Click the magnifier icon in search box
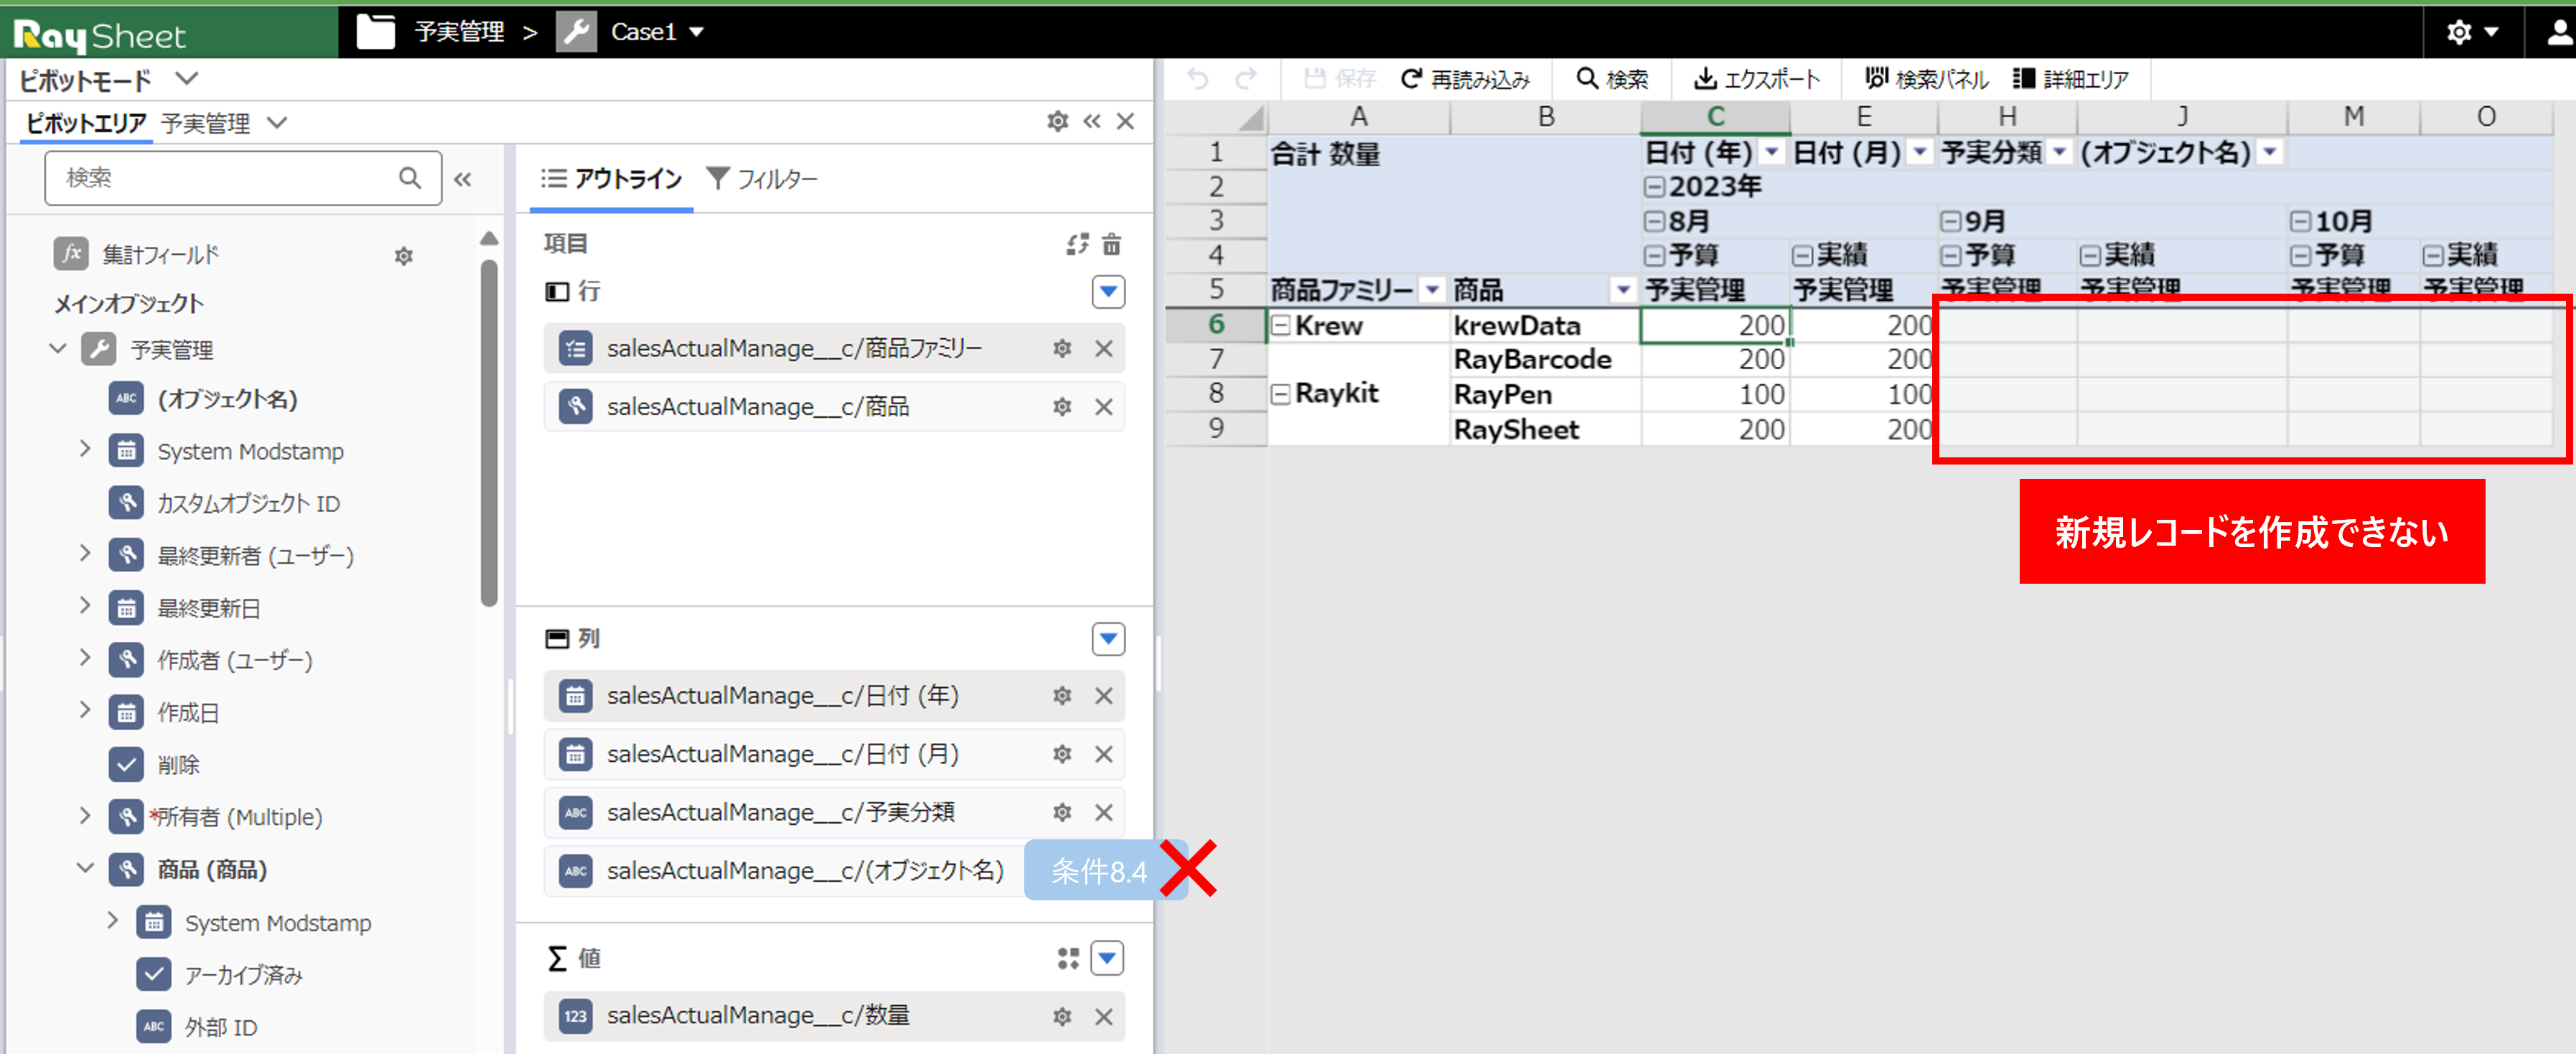Viewport: 2576px width, 1054px height. [x=409, y=178]
